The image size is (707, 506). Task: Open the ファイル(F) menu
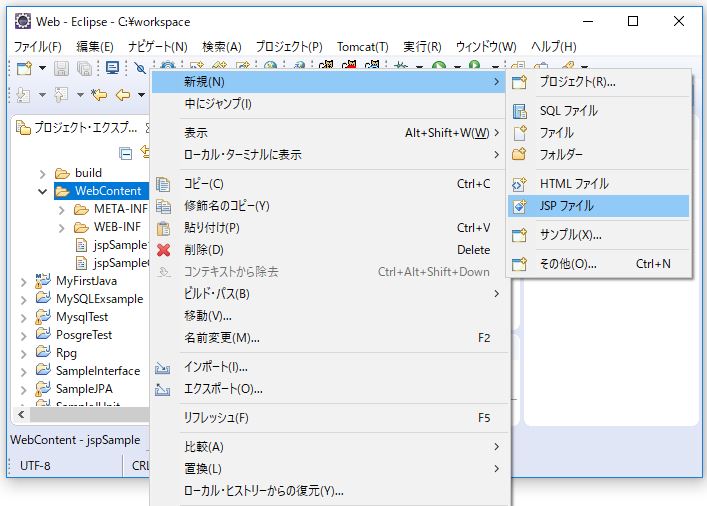point(37,46)
